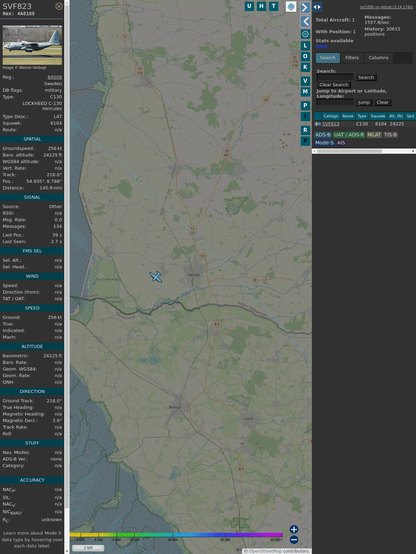416x554 pixels.
Task: Click the double-arrow sidebar toggle button
Action: 317,7
